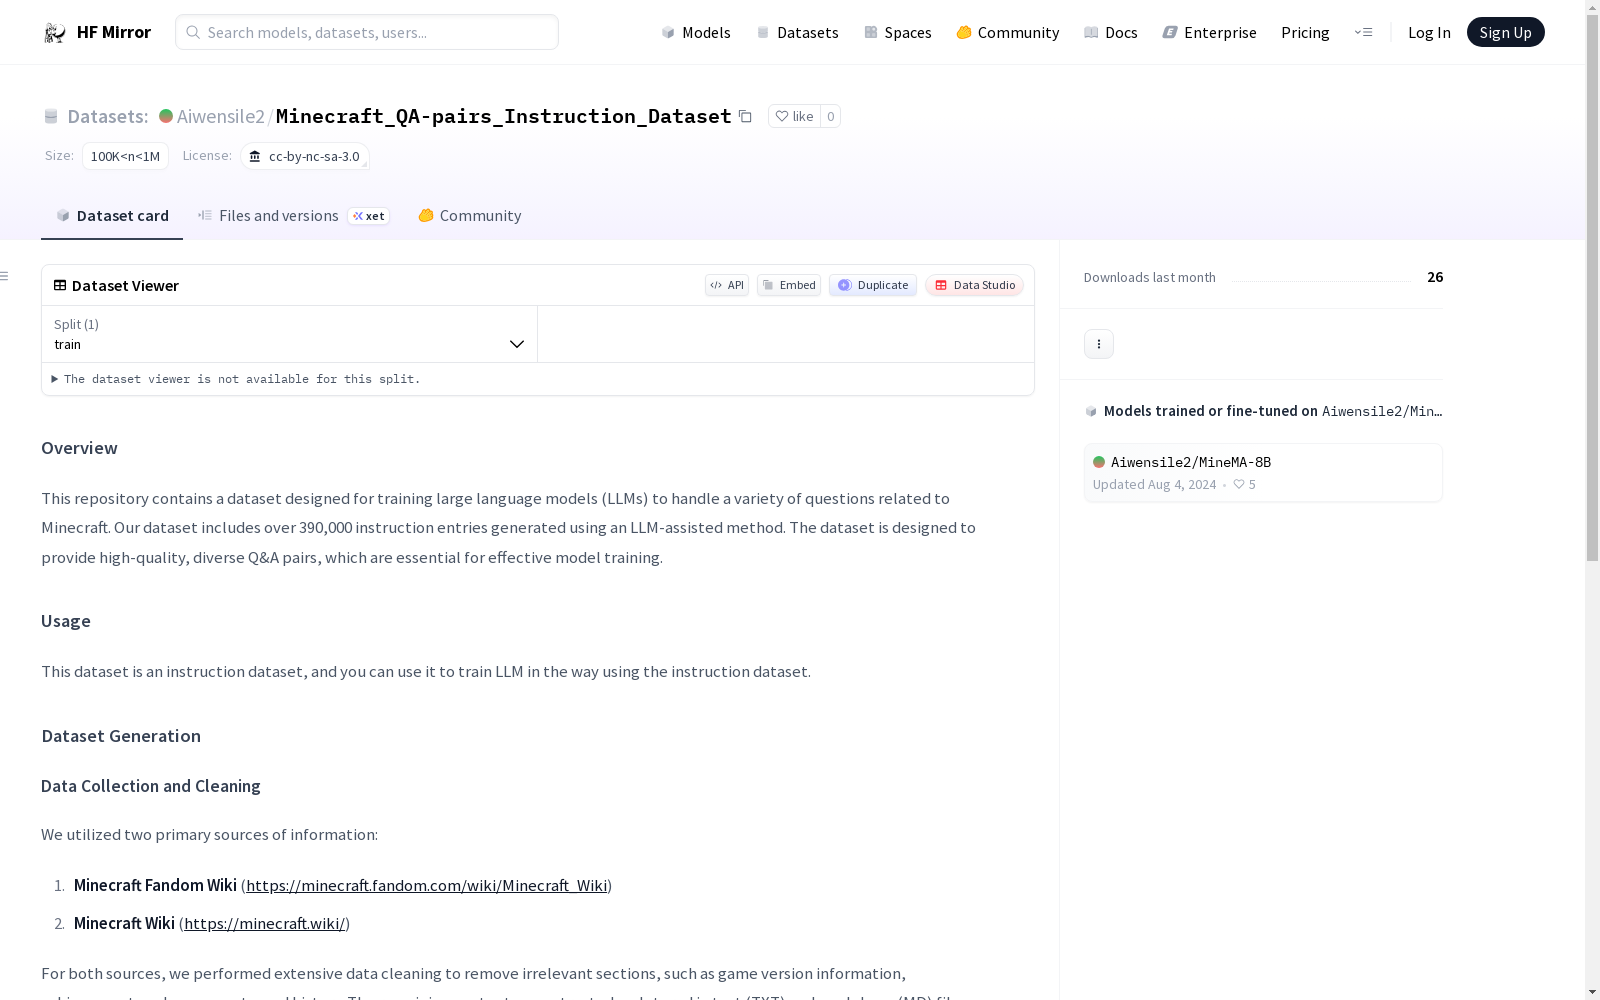The height and width of the screenshot is (1000, 1600).
Task: Open the navigation overflow menu icon
Action: [x=1363, y=32]
